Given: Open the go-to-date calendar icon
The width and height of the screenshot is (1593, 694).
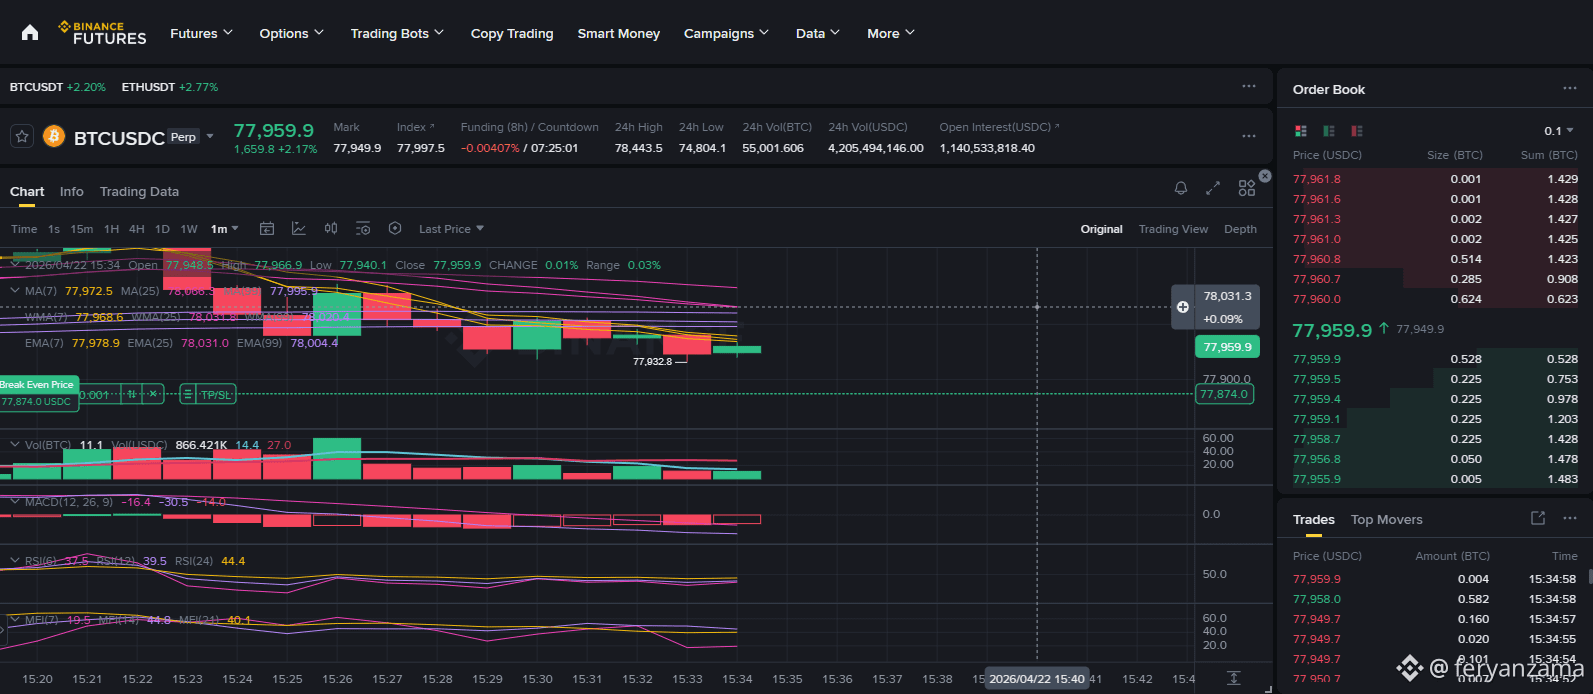Looking at the screenshot, I should coord(267,229).
